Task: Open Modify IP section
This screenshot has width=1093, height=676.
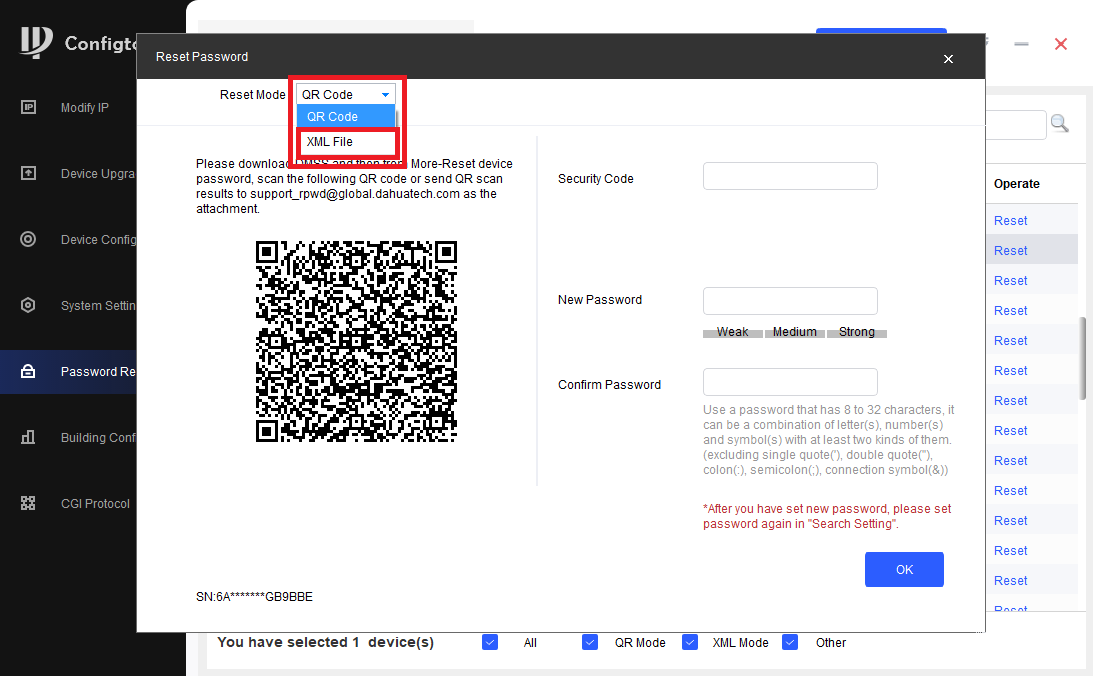Action: point(84,107)
